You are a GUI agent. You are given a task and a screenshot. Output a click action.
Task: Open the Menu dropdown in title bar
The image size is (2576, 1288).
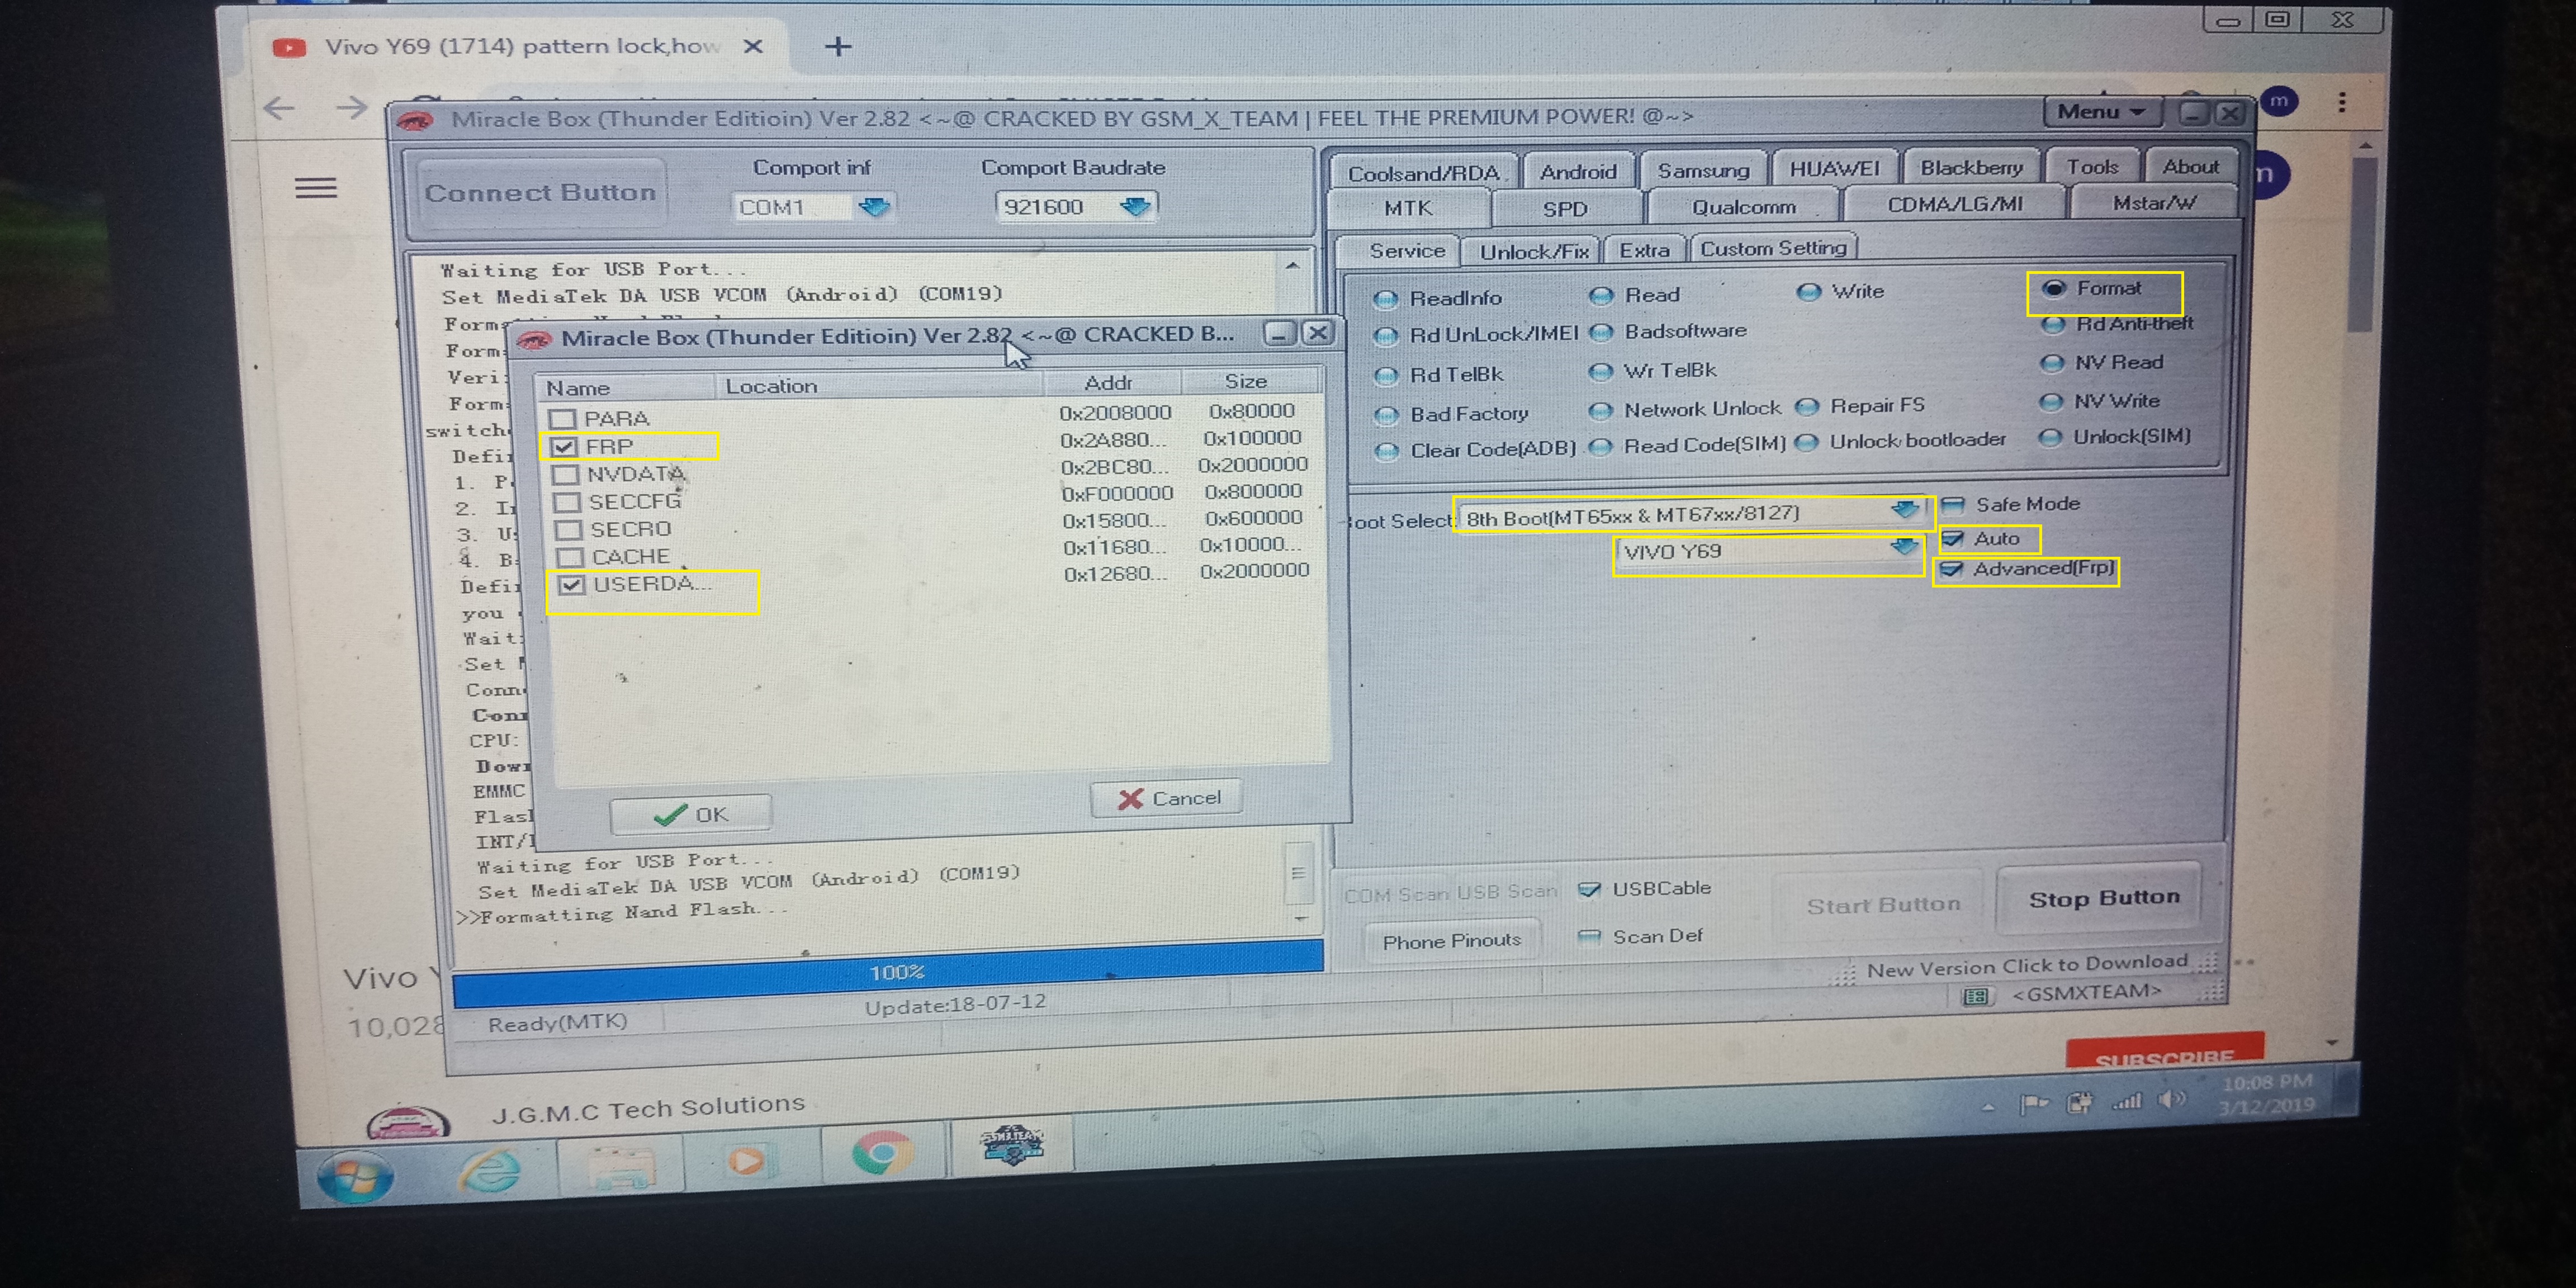(2101, 112)
